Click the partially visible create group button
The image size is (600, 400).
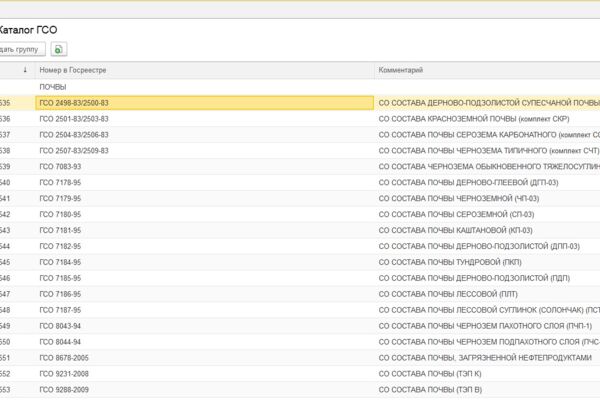[x=22, y=49]
